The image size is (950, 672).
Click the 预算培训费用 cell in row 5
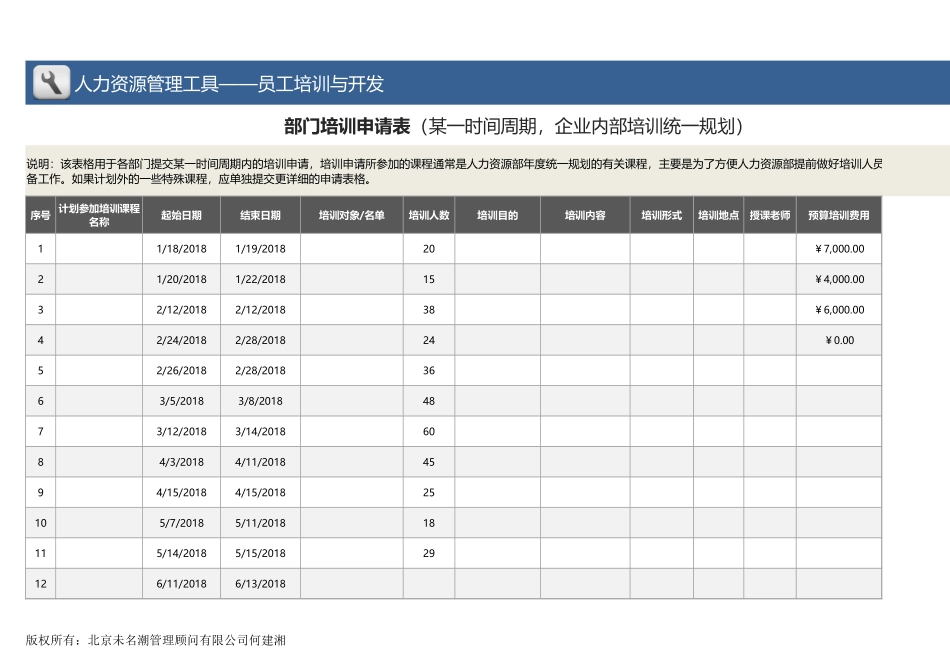point(839,371)
